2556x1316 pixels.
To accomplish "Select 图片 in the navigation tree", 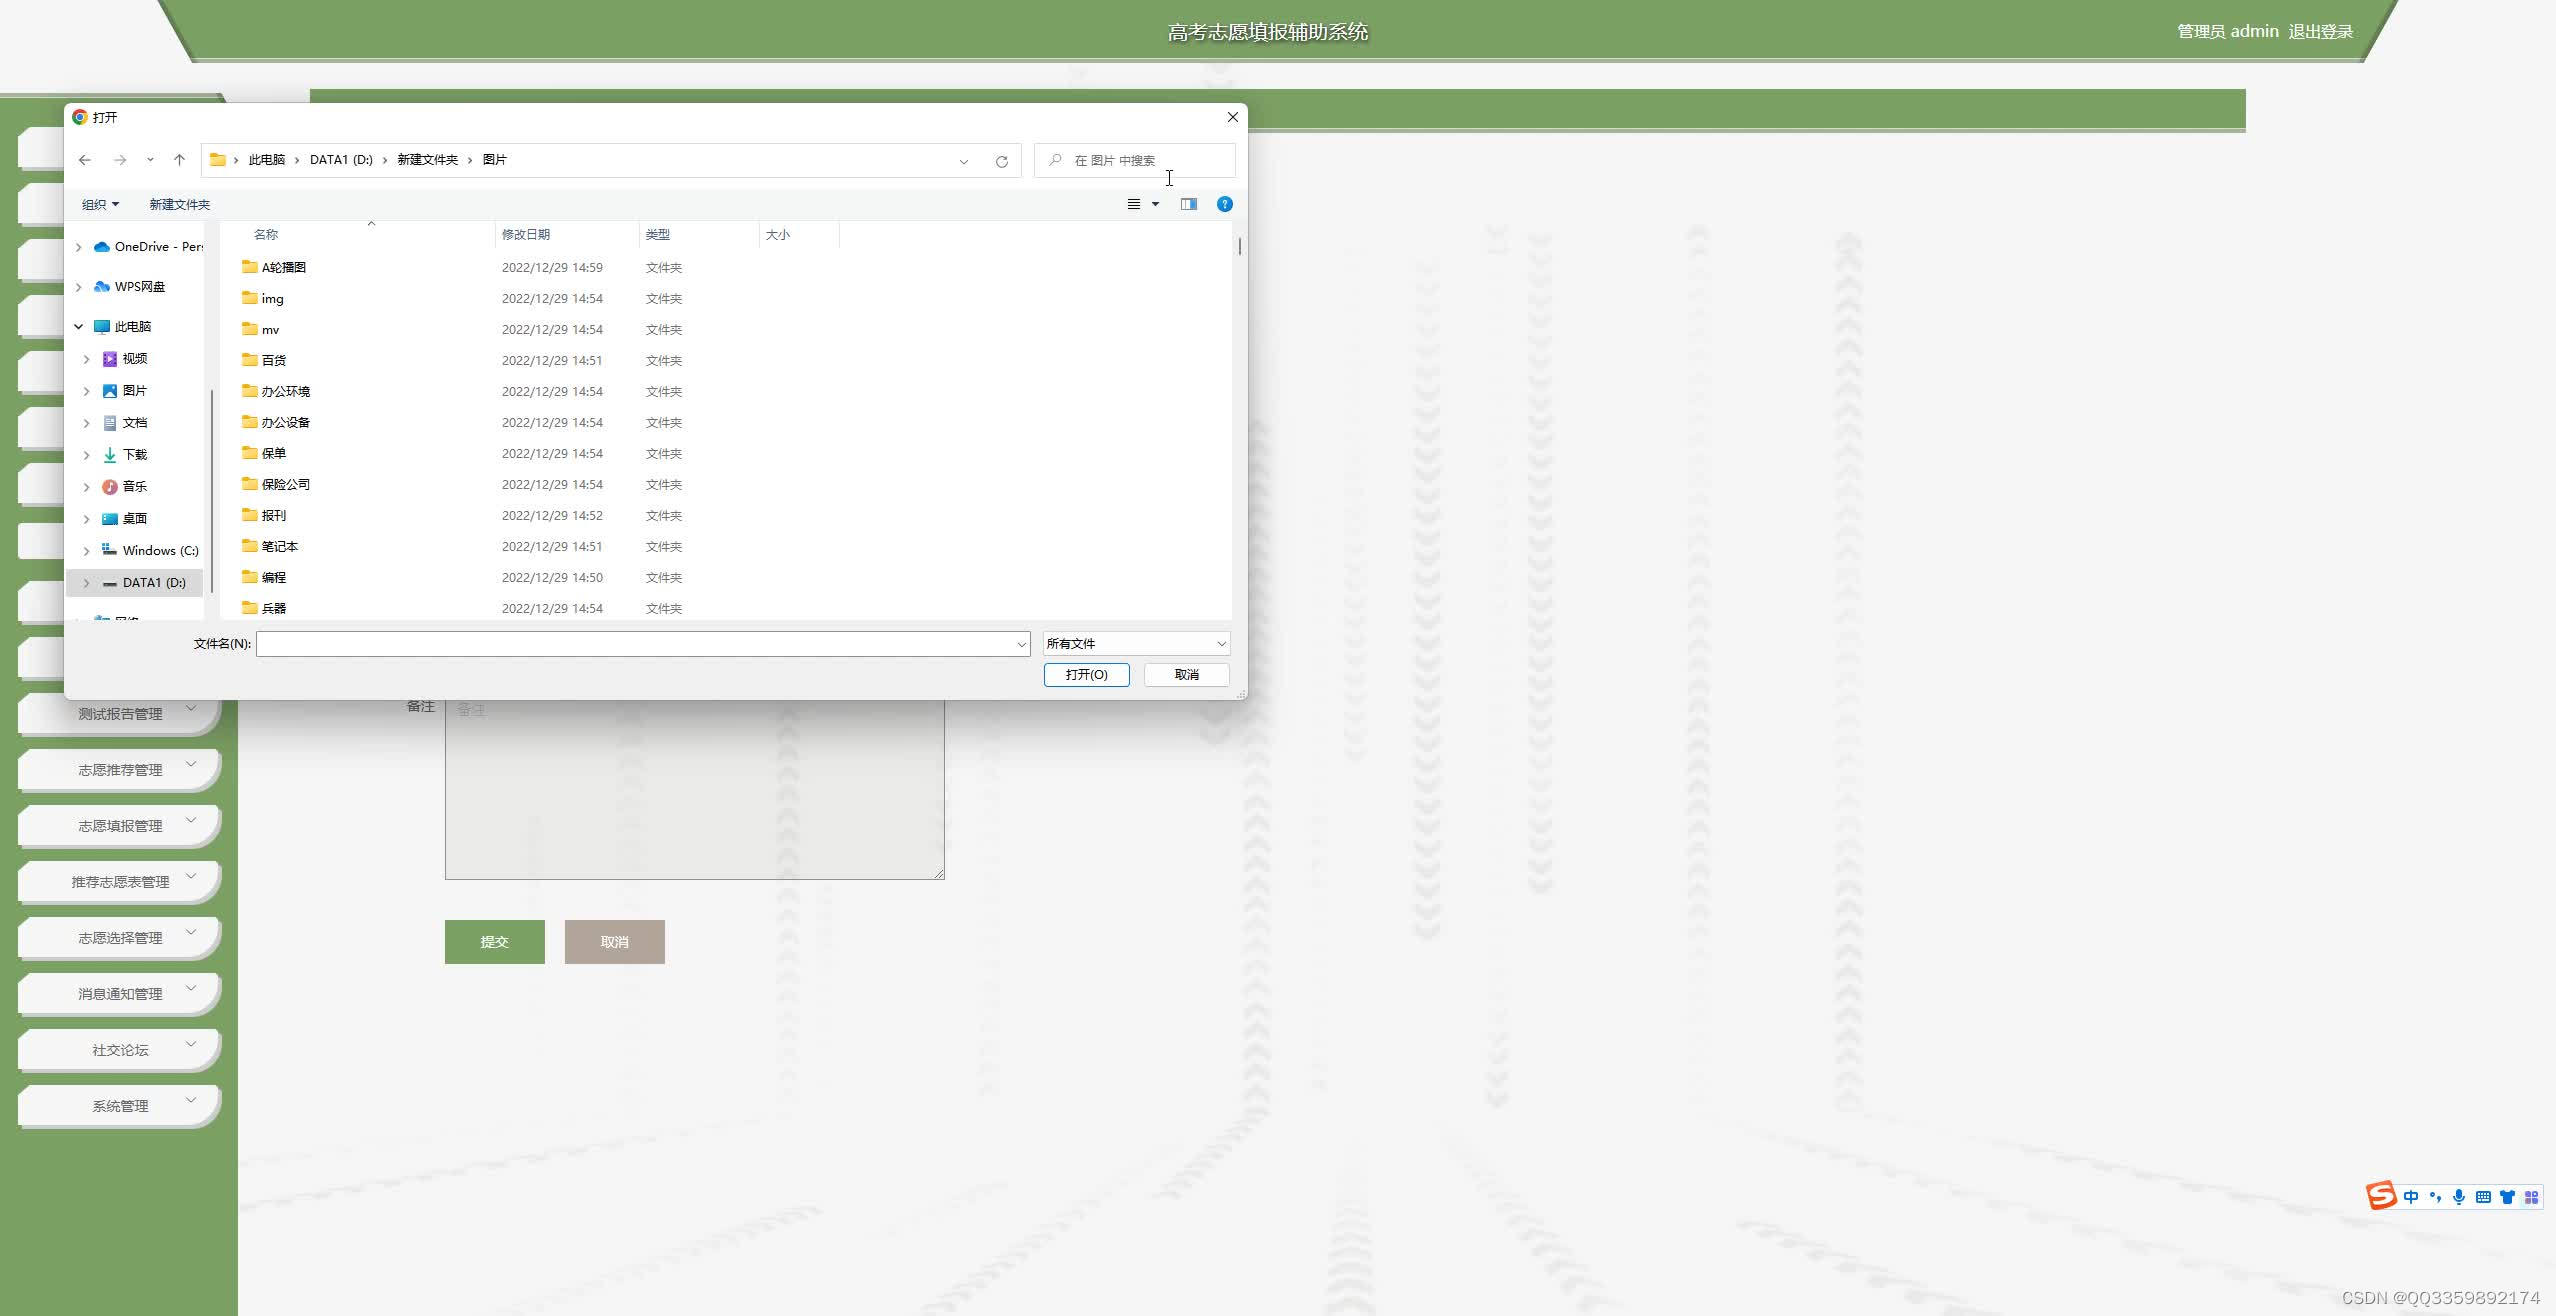I will [x=125, y=391].
